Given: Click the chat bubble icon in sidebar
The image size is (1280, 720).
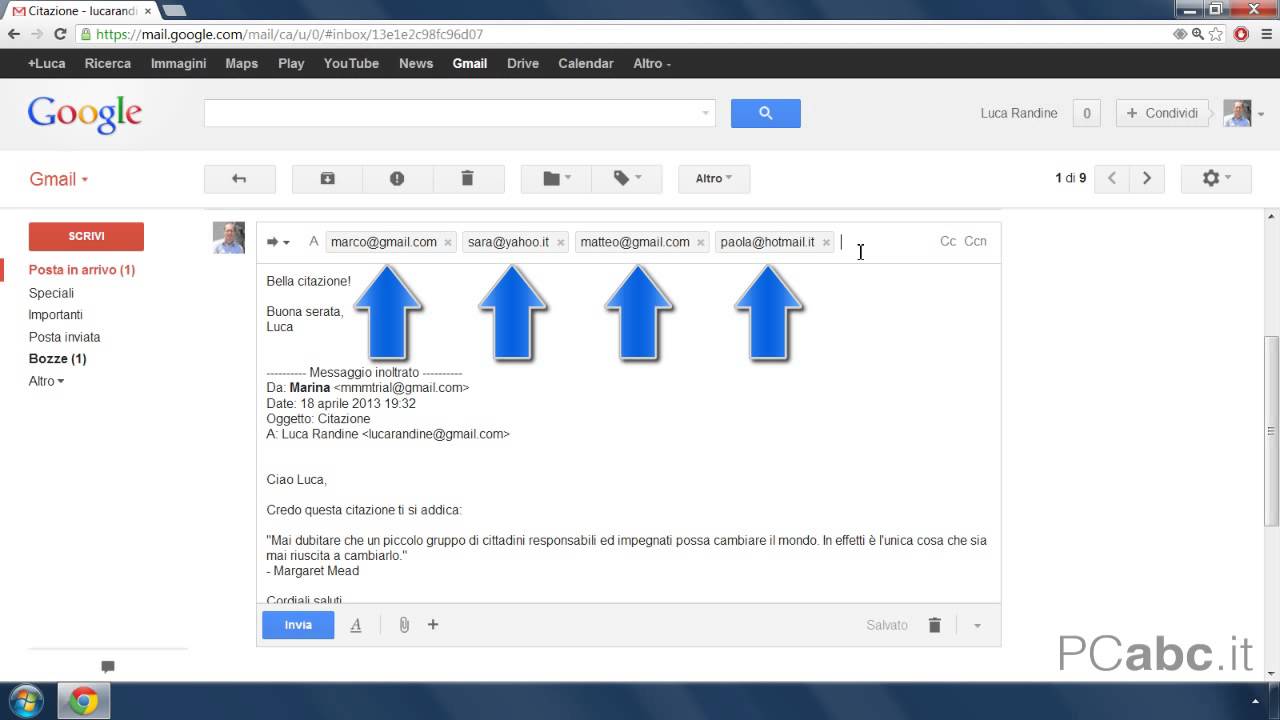Looking at the screenshot, I should point(108,666).
